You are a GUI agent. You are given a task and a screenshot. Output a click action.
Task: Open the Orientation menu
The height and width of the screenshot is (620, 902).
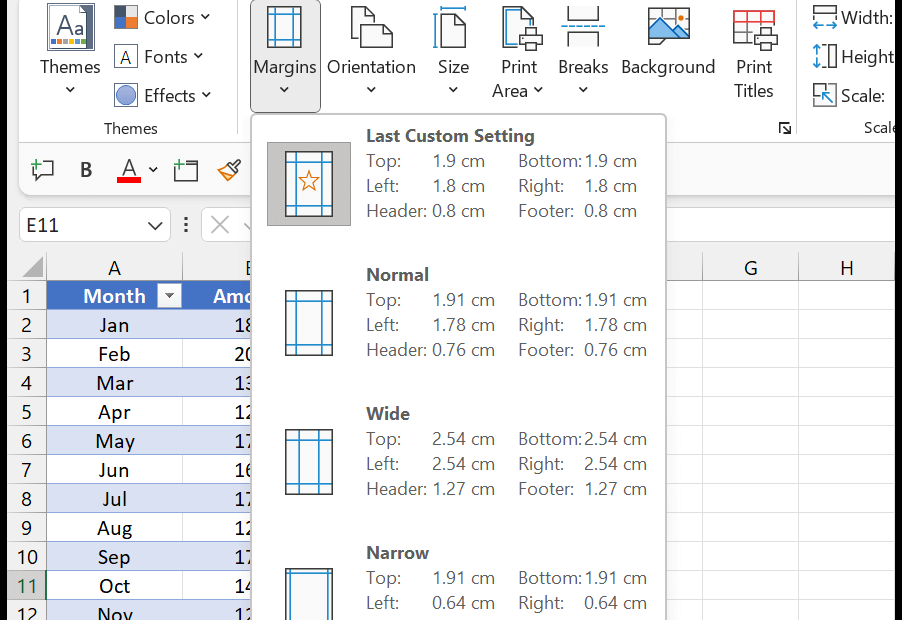pyautogui.click(x=371, y=51)
